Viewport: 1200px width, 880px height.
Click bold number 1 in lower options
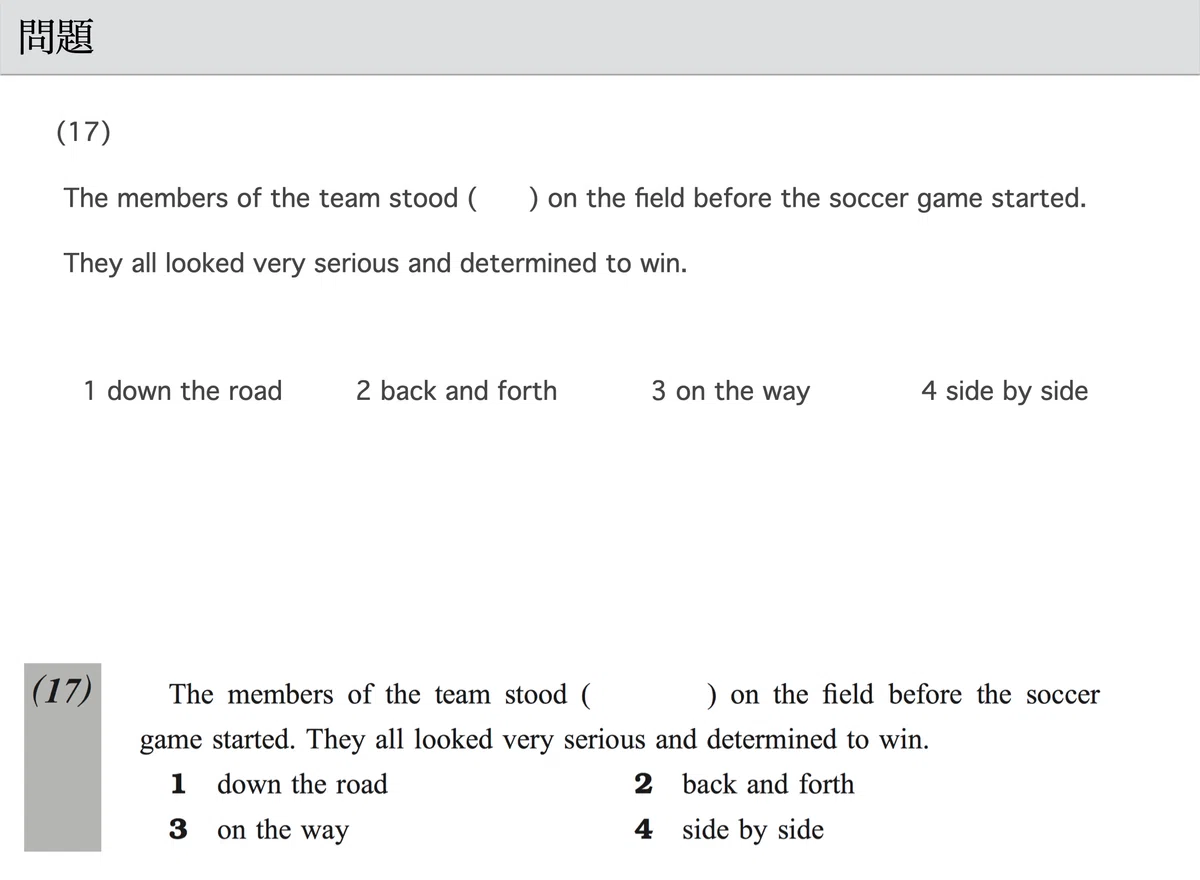point(178,784)
